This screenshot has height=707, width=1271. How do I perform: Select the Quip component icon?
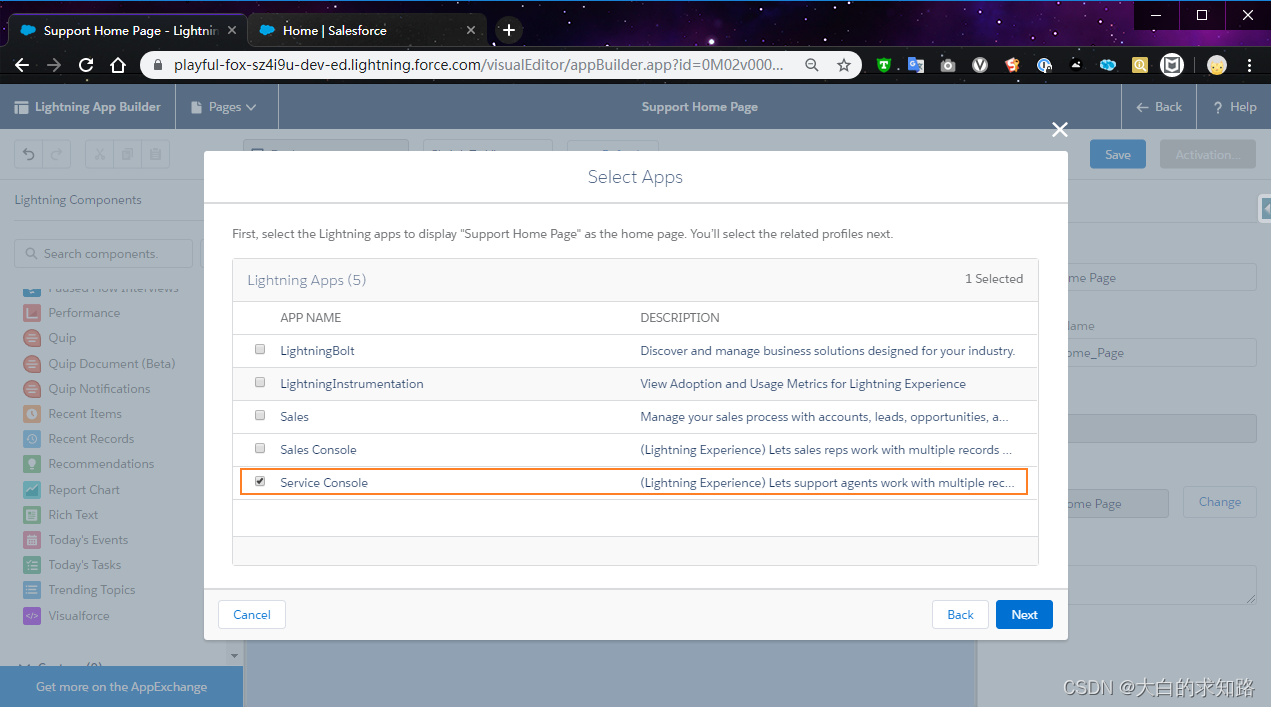pos(31,338)
